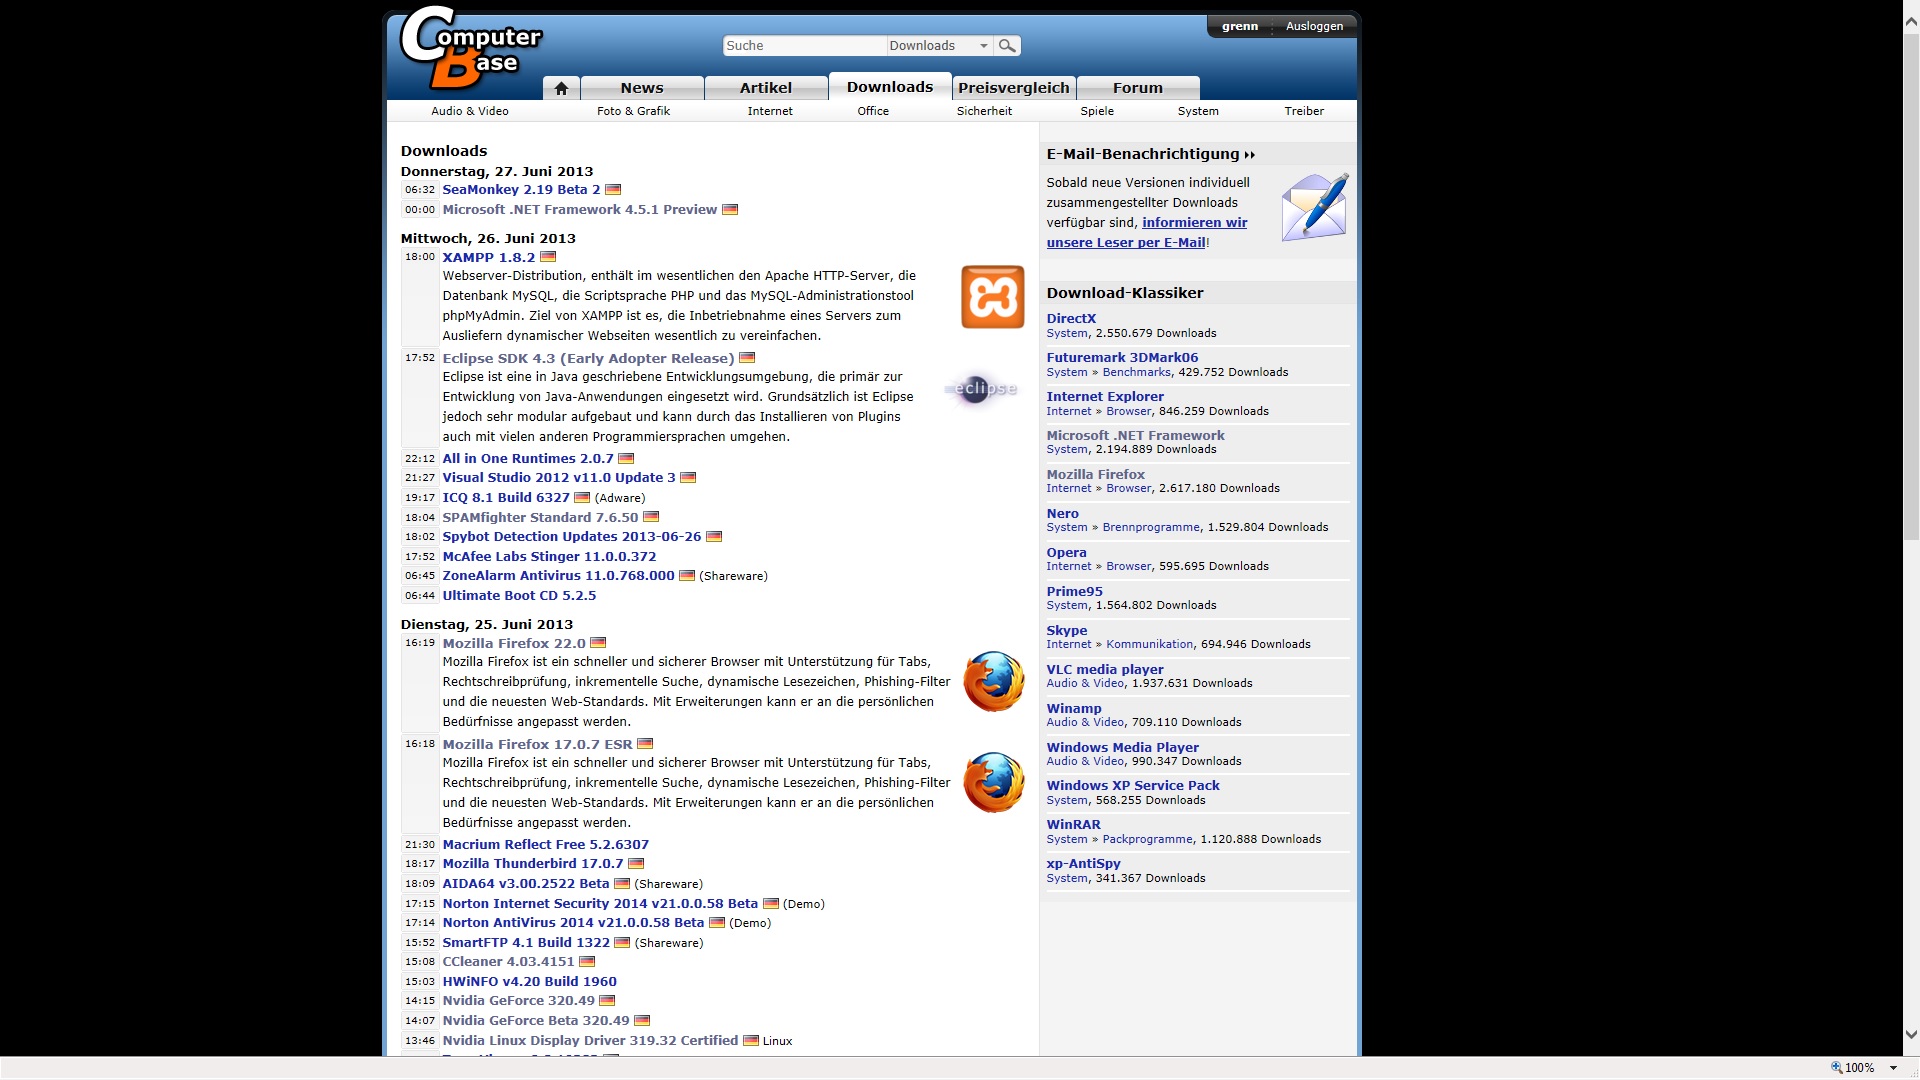Expand E-Mail-Benachrichtigung heading arrows
Image resolution: width=1920 pixels, height=1080 pixels.
pos(1249,155)
